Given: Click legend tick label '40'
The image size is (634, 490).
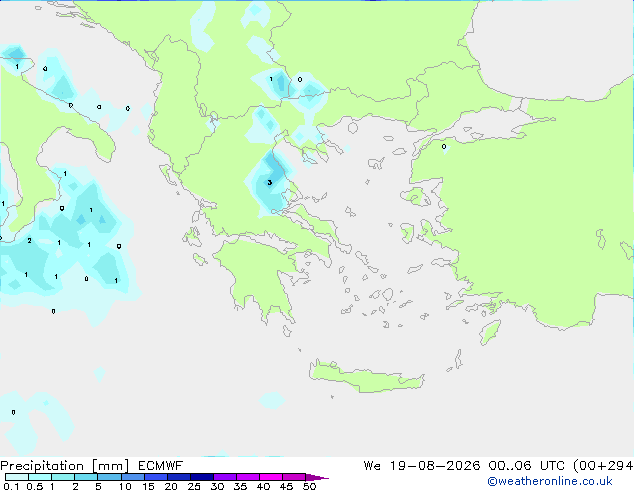Looking at the screenshot, I should pos(263,486).
